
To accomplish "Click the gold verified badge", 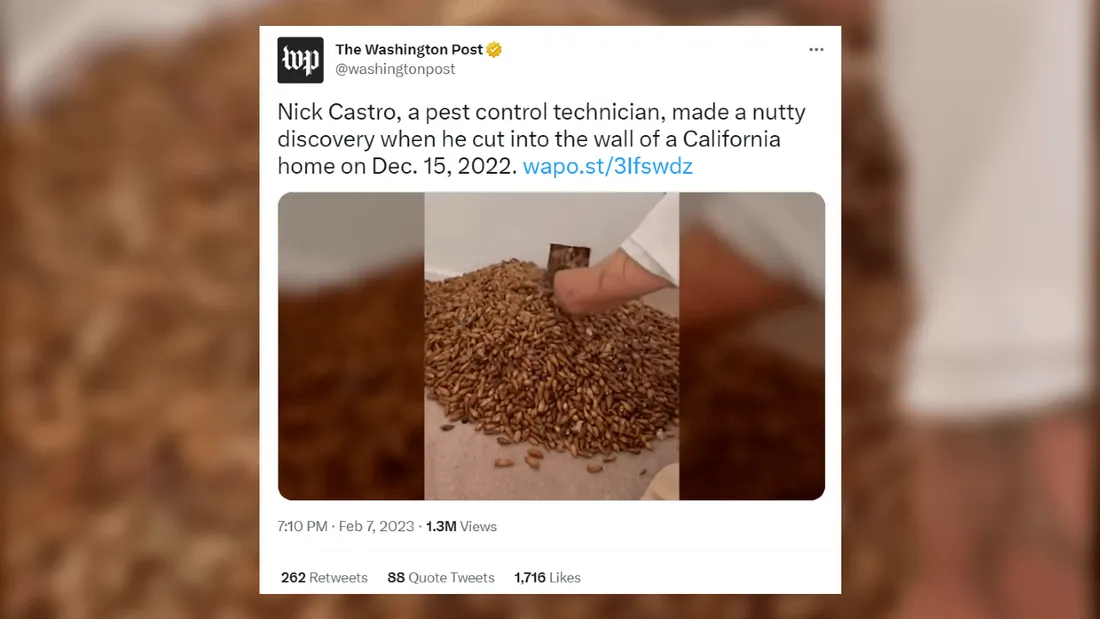I will pos(494,50).
